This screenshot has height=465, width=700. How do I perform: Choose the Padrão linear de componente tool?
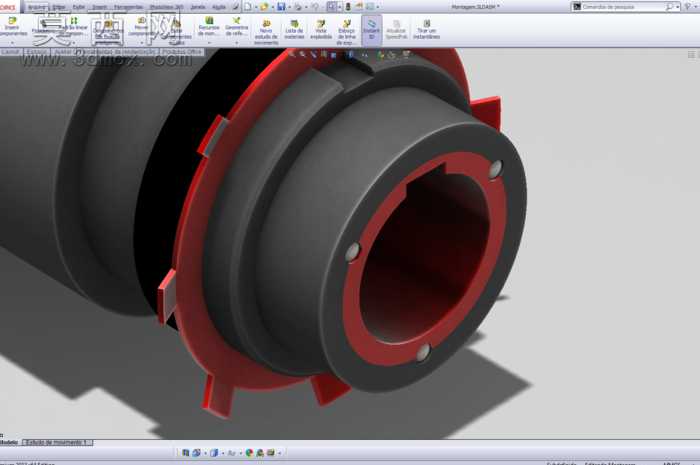(x=74, y=27)
